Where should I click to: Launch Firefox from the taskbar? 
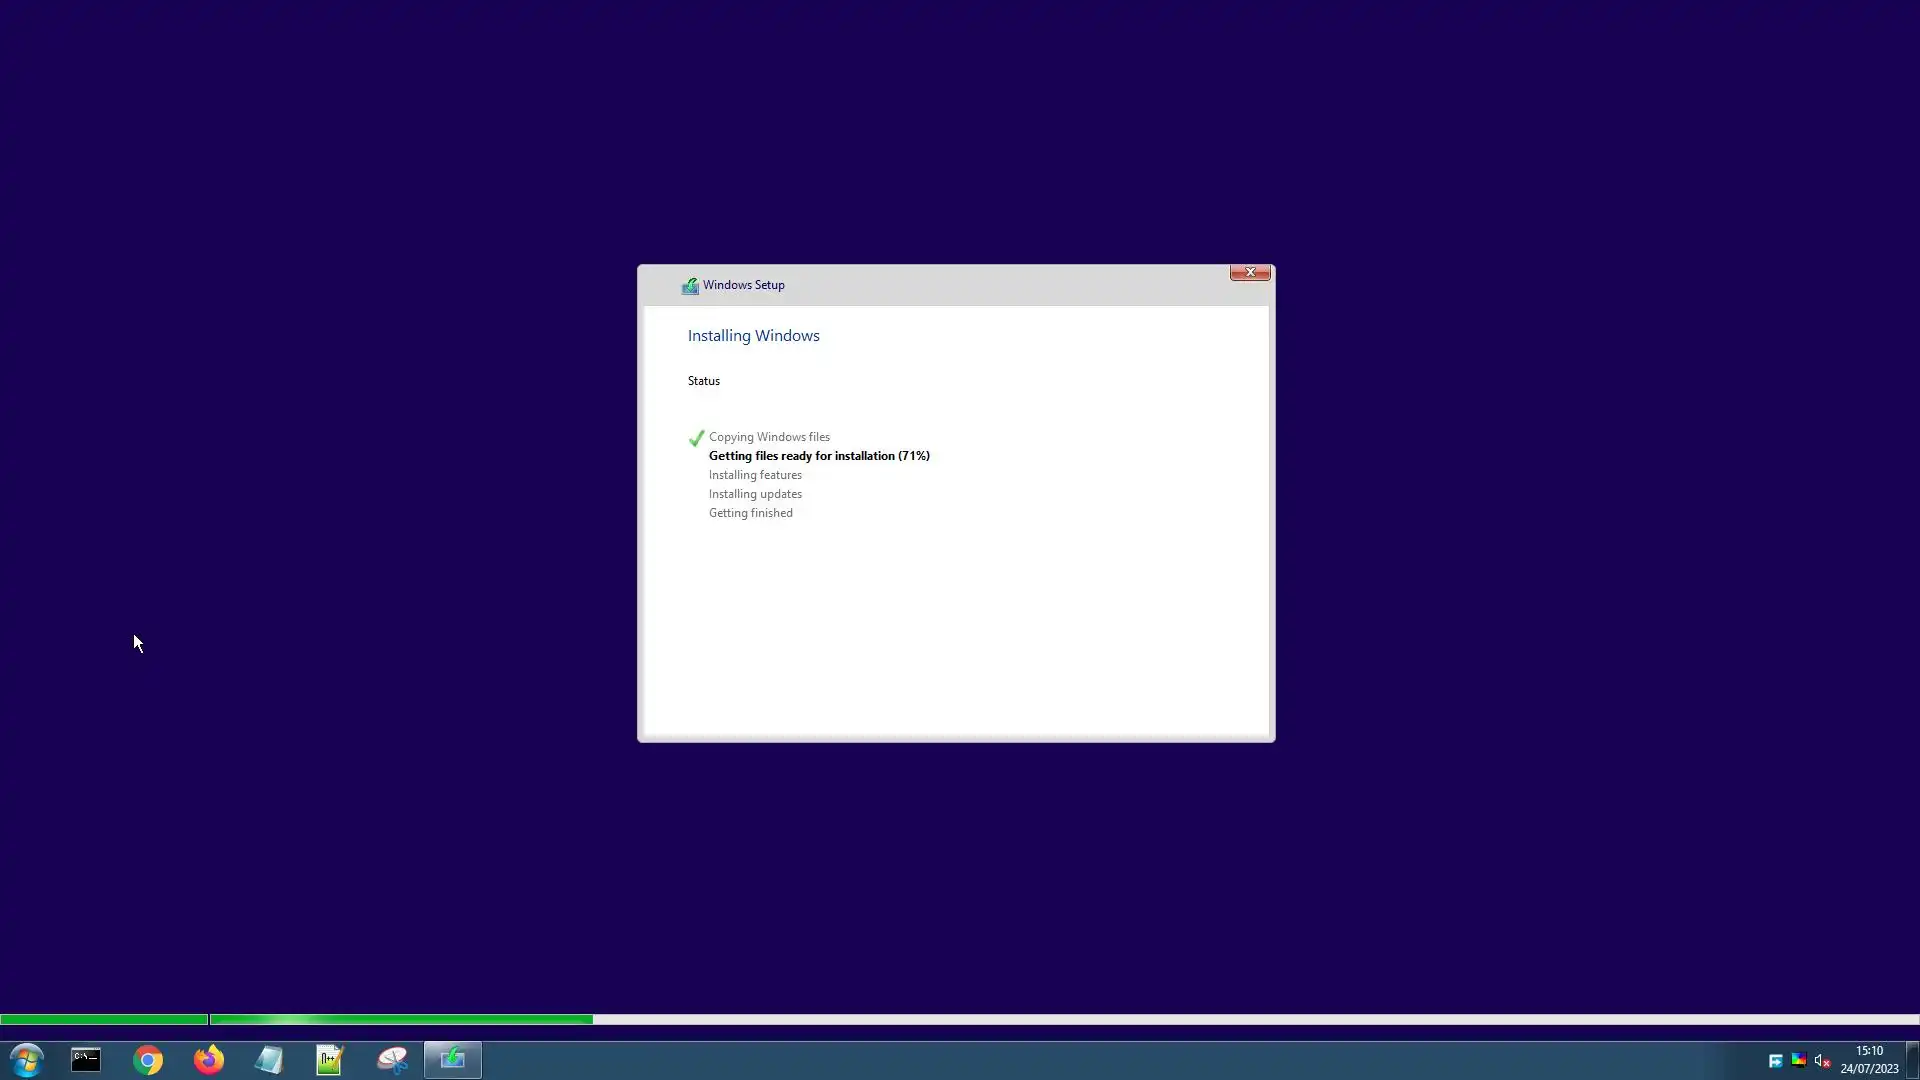(x=209, y=1059)
